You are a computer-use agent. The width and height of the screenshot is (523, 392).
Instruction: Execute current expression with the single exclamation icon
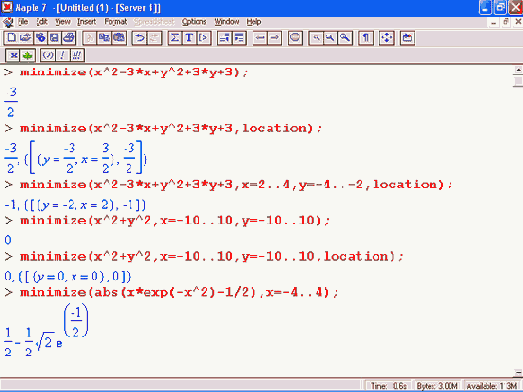[63, 55]
